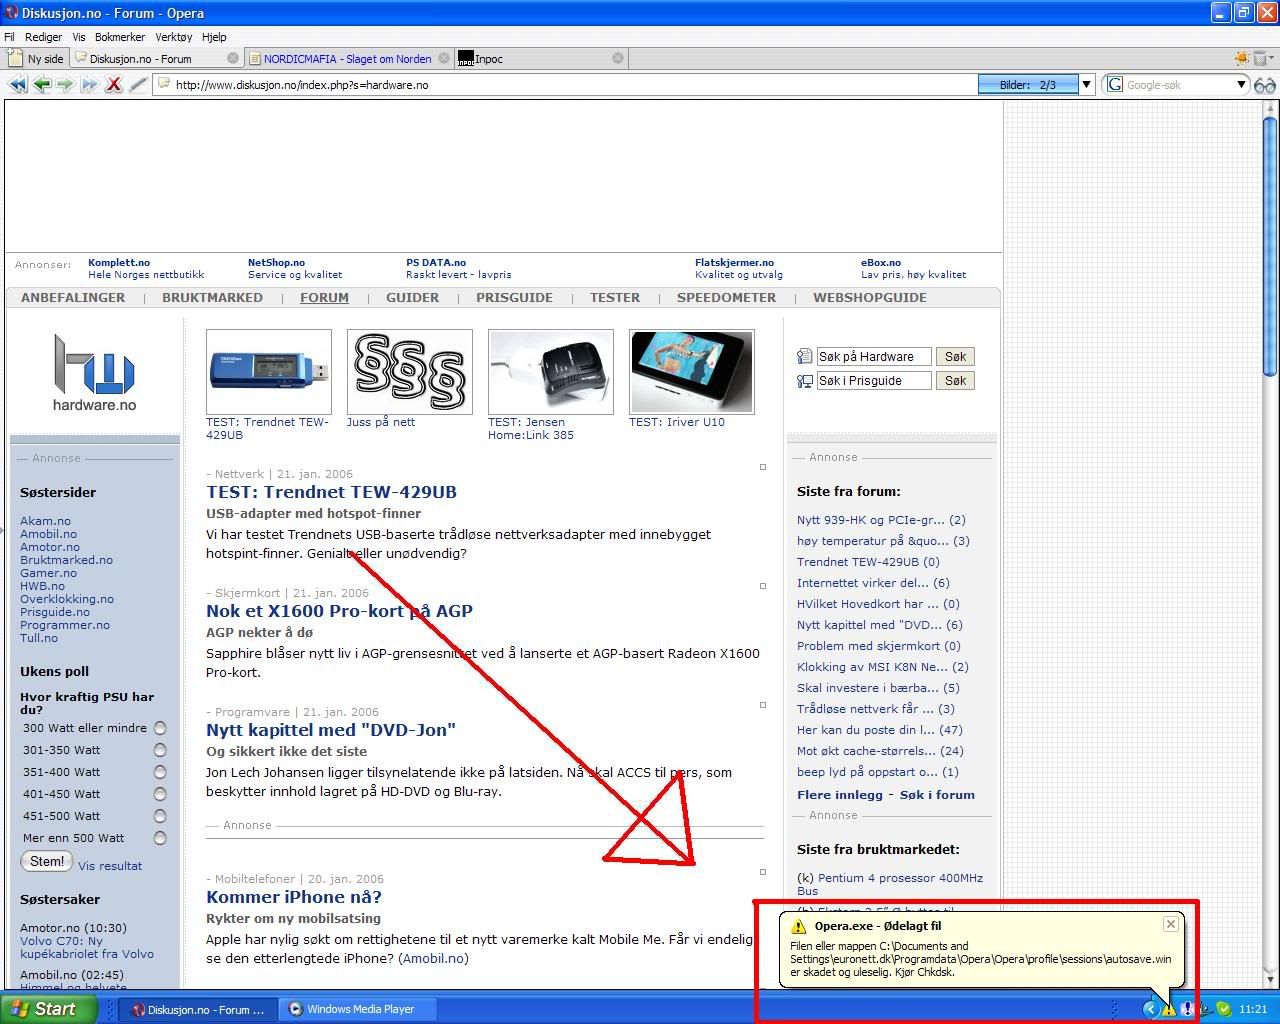Image resolution: width=1280 pixels, height=1024 pixels.
Task: Close the Opera.exe error balloon
Action: tap(1170, 924)
